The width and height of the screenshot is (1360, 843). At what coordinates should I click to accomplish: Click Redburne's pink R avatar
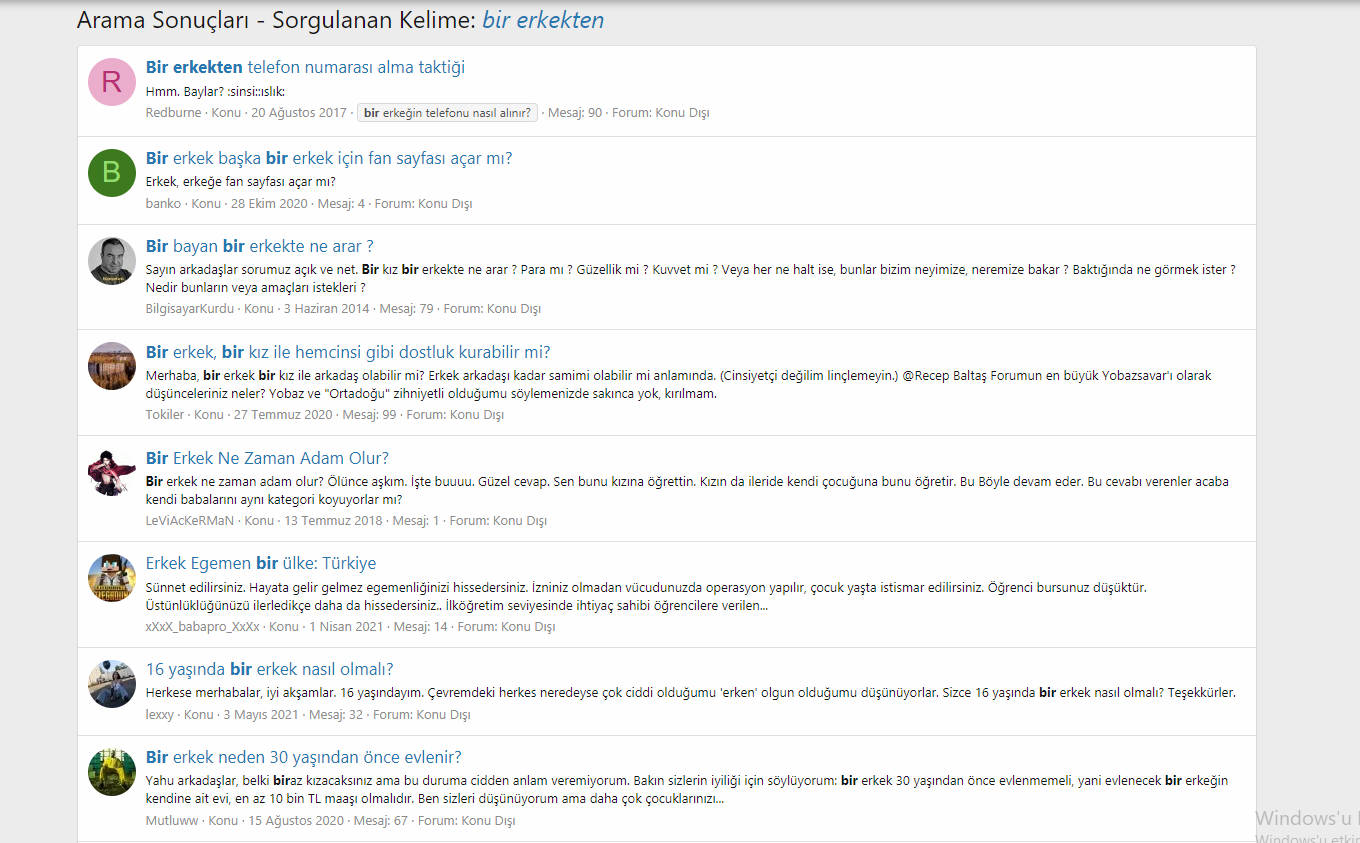[112, 82]
